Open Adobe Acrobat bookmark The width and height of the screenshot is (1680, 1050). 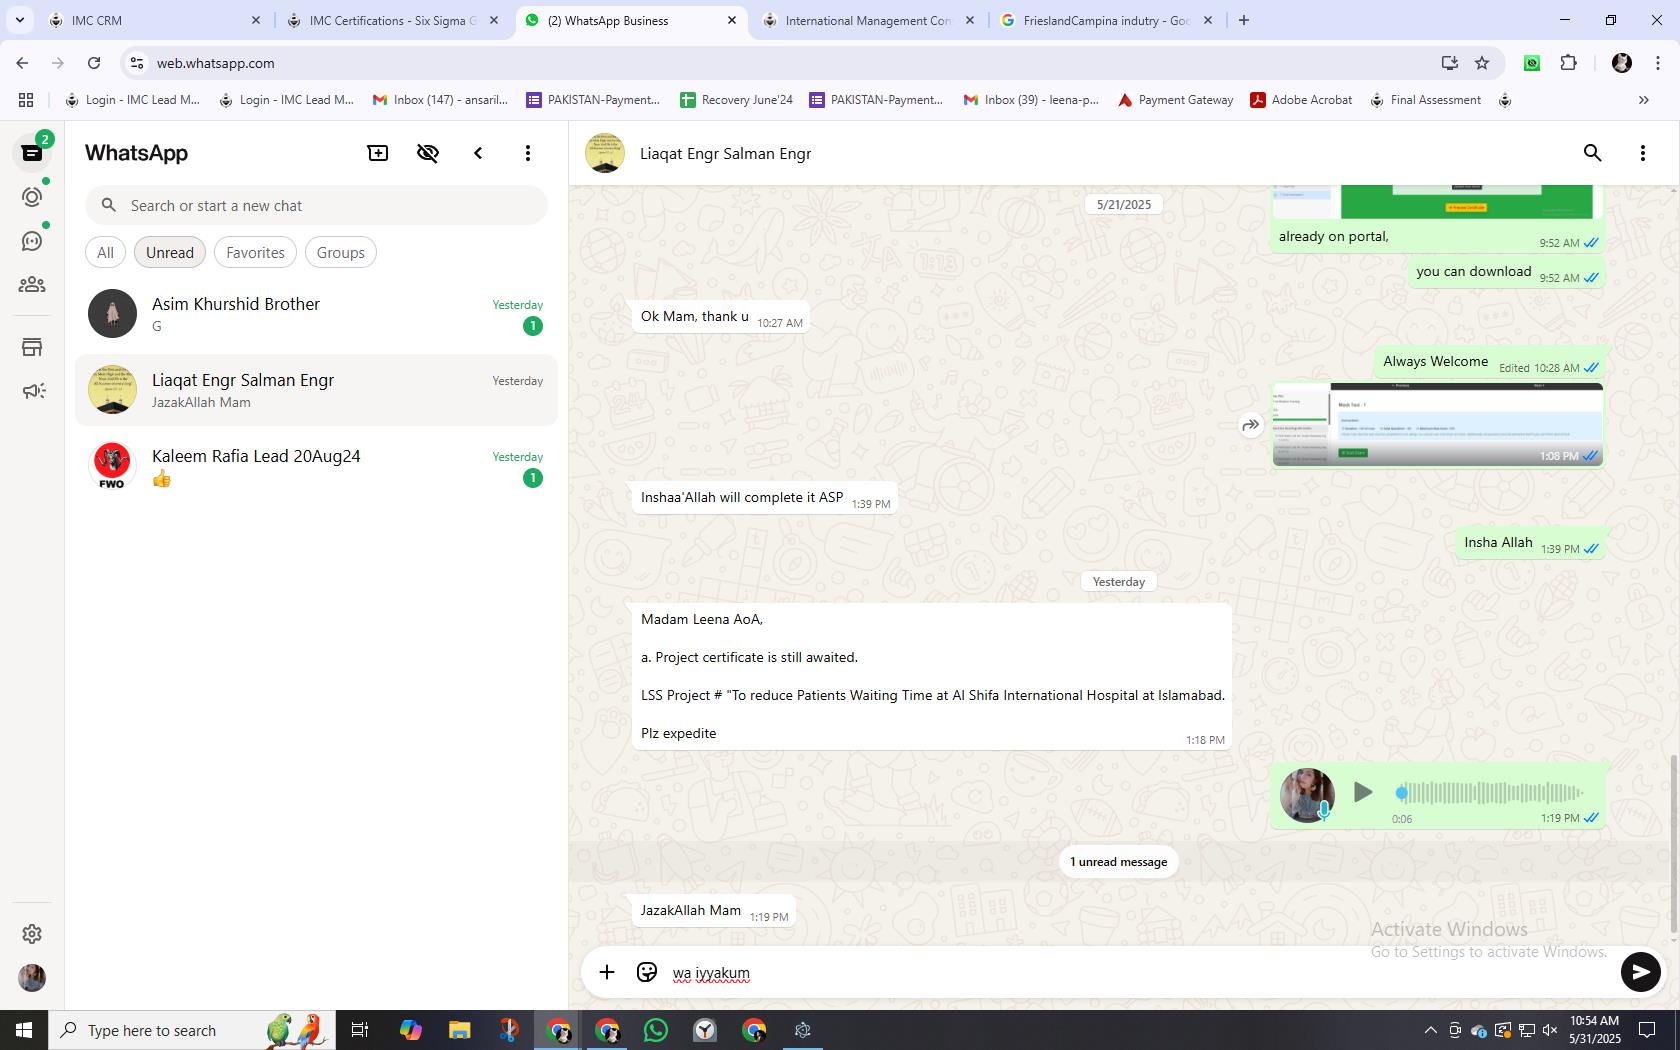[x=1301, y=100]
